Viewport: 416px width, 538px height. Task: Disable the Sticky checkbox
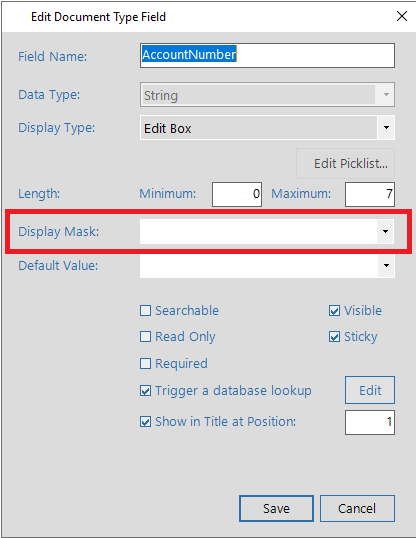click(334, 337)
